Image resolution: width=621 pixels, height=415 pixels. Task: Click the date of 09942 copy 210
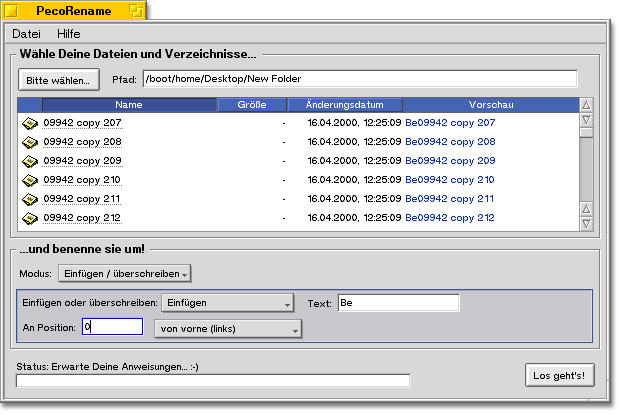(x=354, y=180)
